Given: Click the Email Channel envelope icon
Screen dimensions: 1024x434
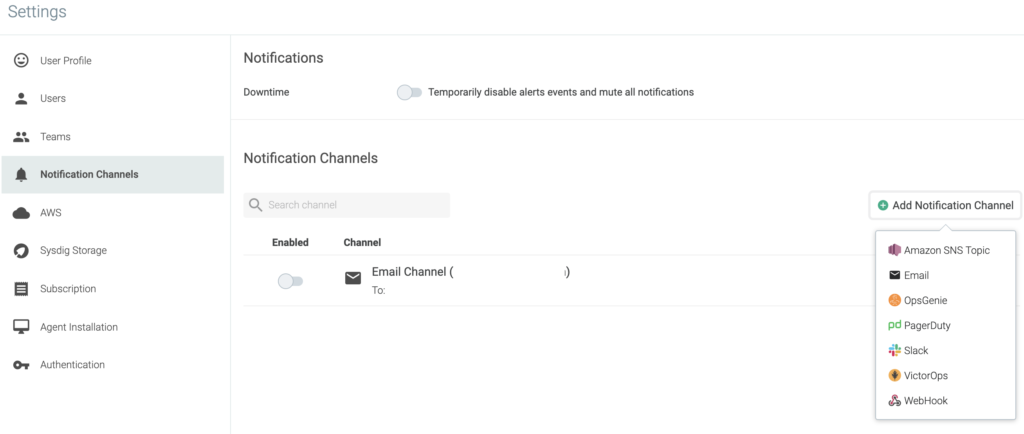Looking at the screenshot, I should point(353,279).
